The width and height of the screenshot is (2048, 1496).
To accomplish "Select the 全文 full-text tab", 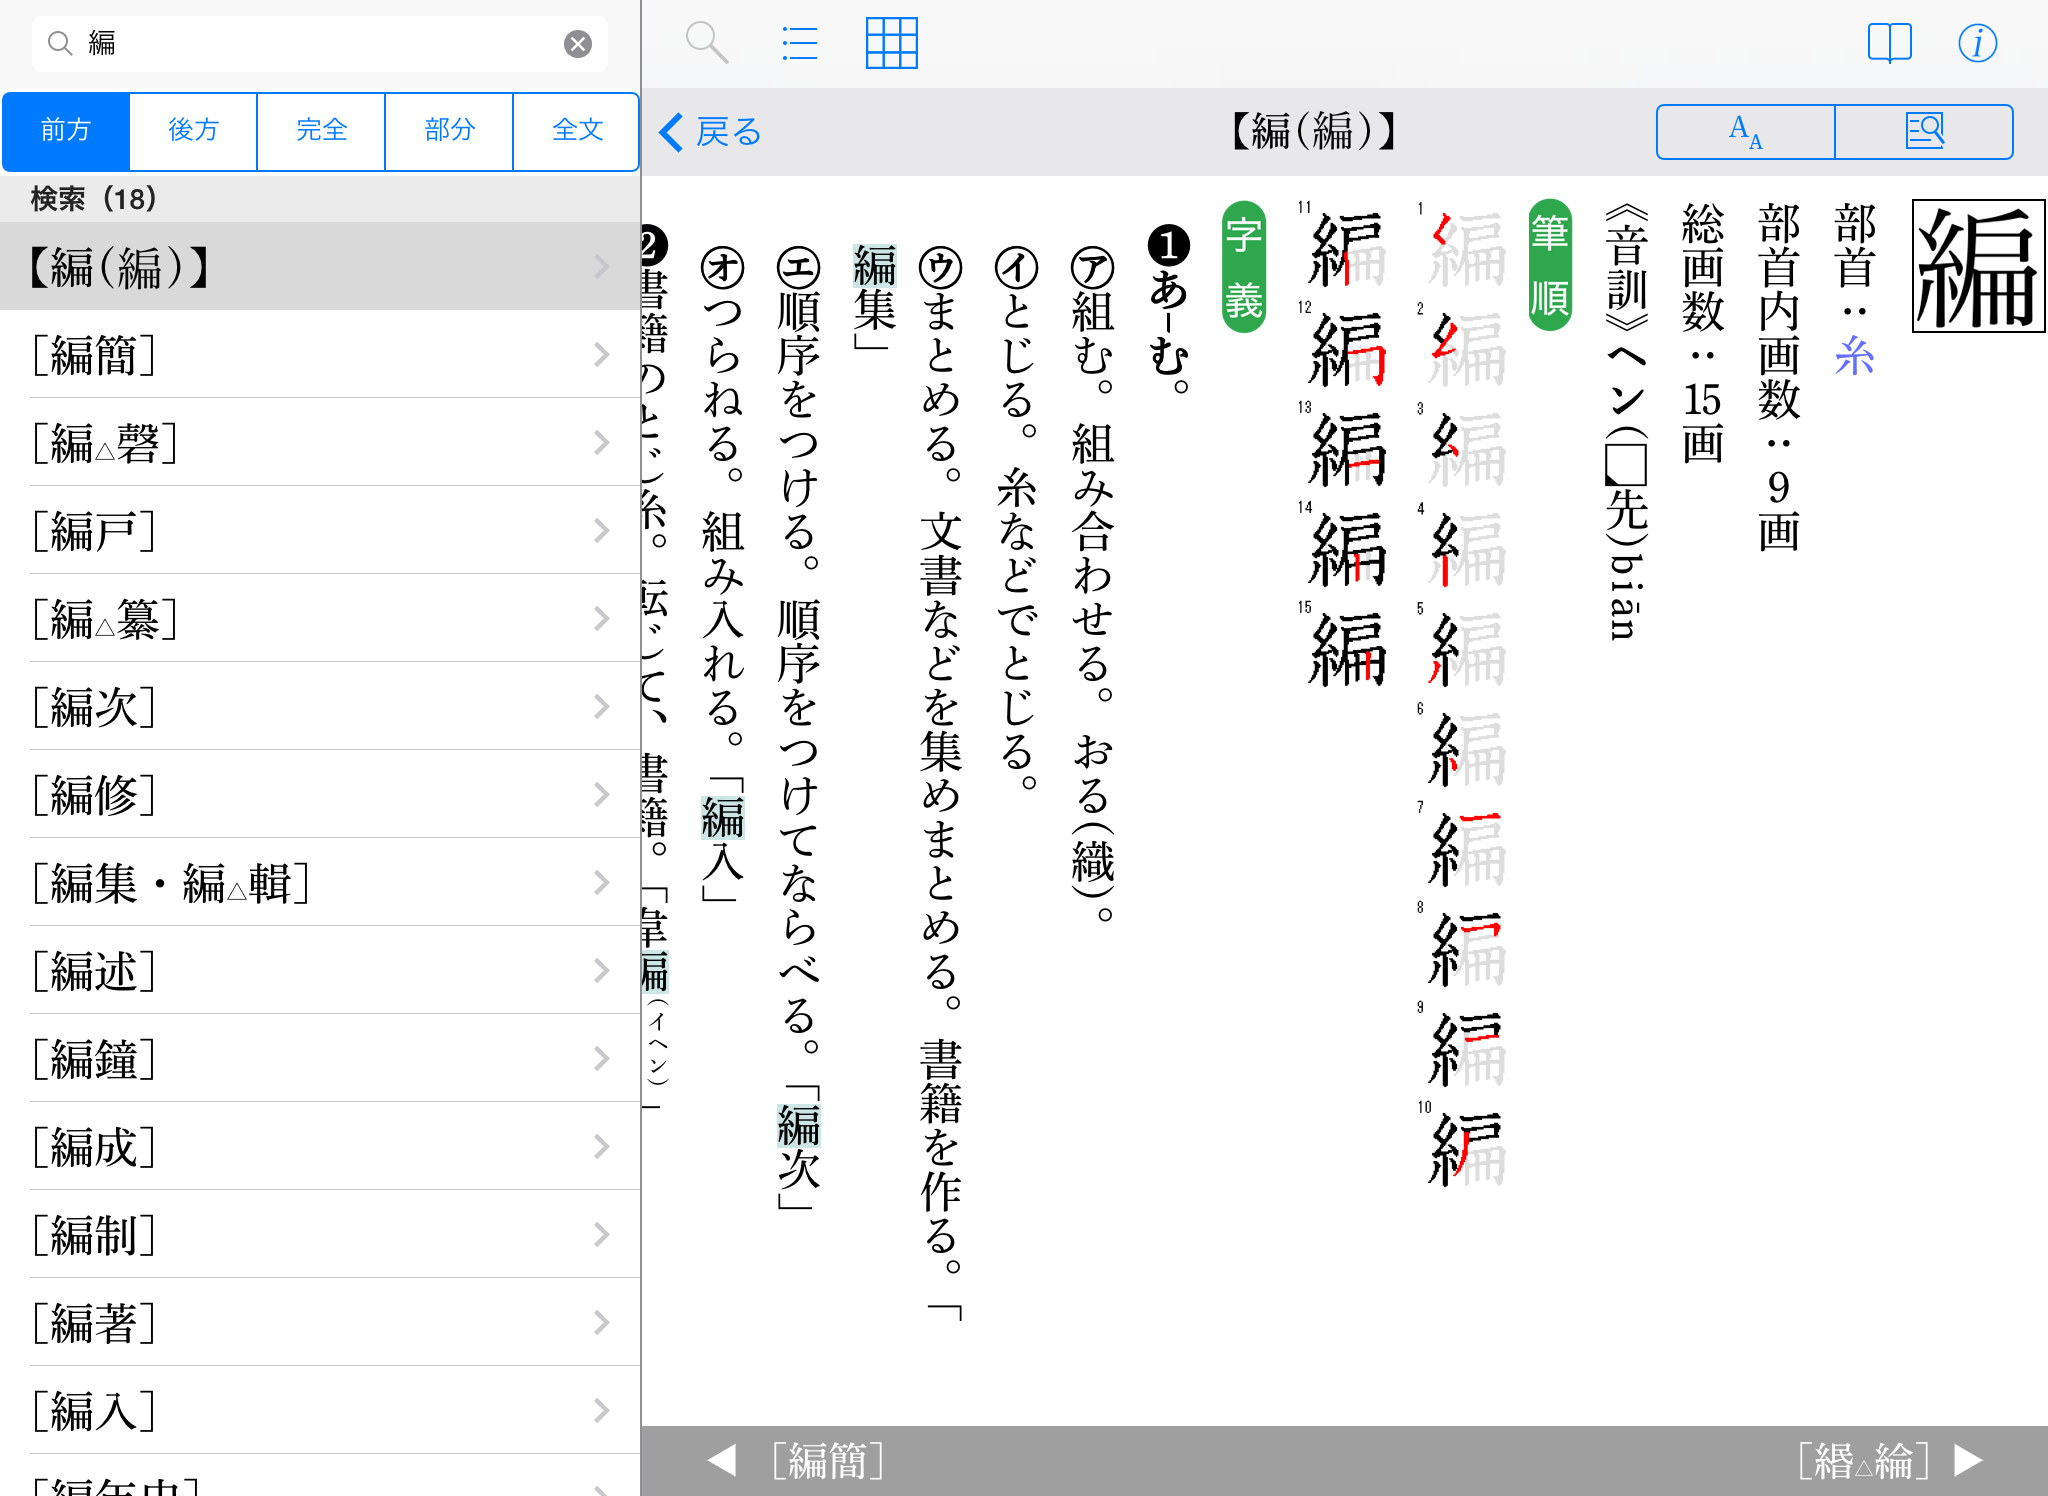I will (x=577, y=131).
